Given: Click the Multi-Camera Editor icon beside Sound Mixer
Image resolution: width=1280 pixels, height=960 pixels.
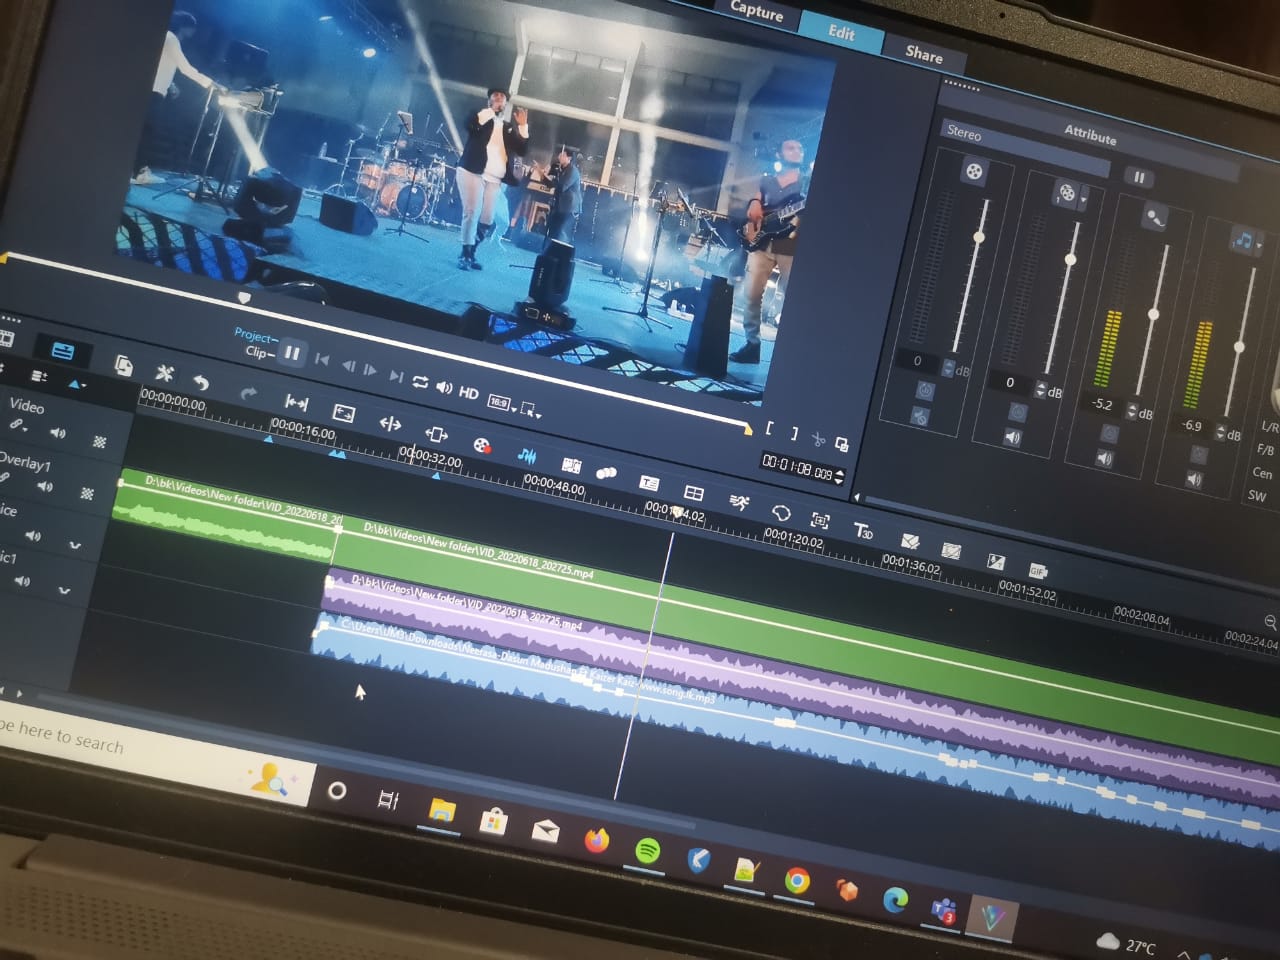Looking at the screenshot, I should [572, 465].
